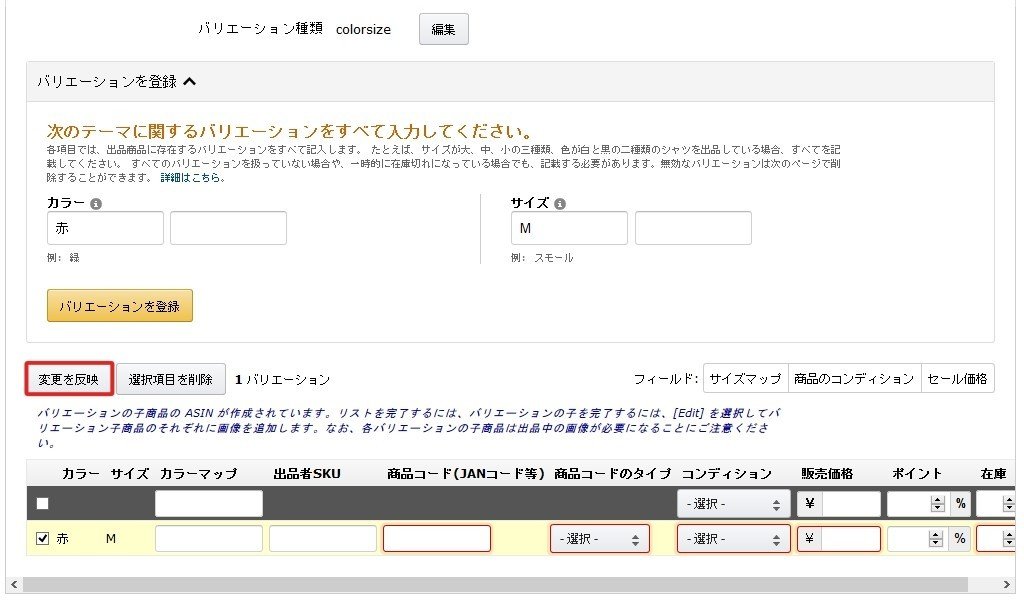This screenshot has width=1024, height=608.
Task: Open the サイズ info icon
Action: coord(560,204)
